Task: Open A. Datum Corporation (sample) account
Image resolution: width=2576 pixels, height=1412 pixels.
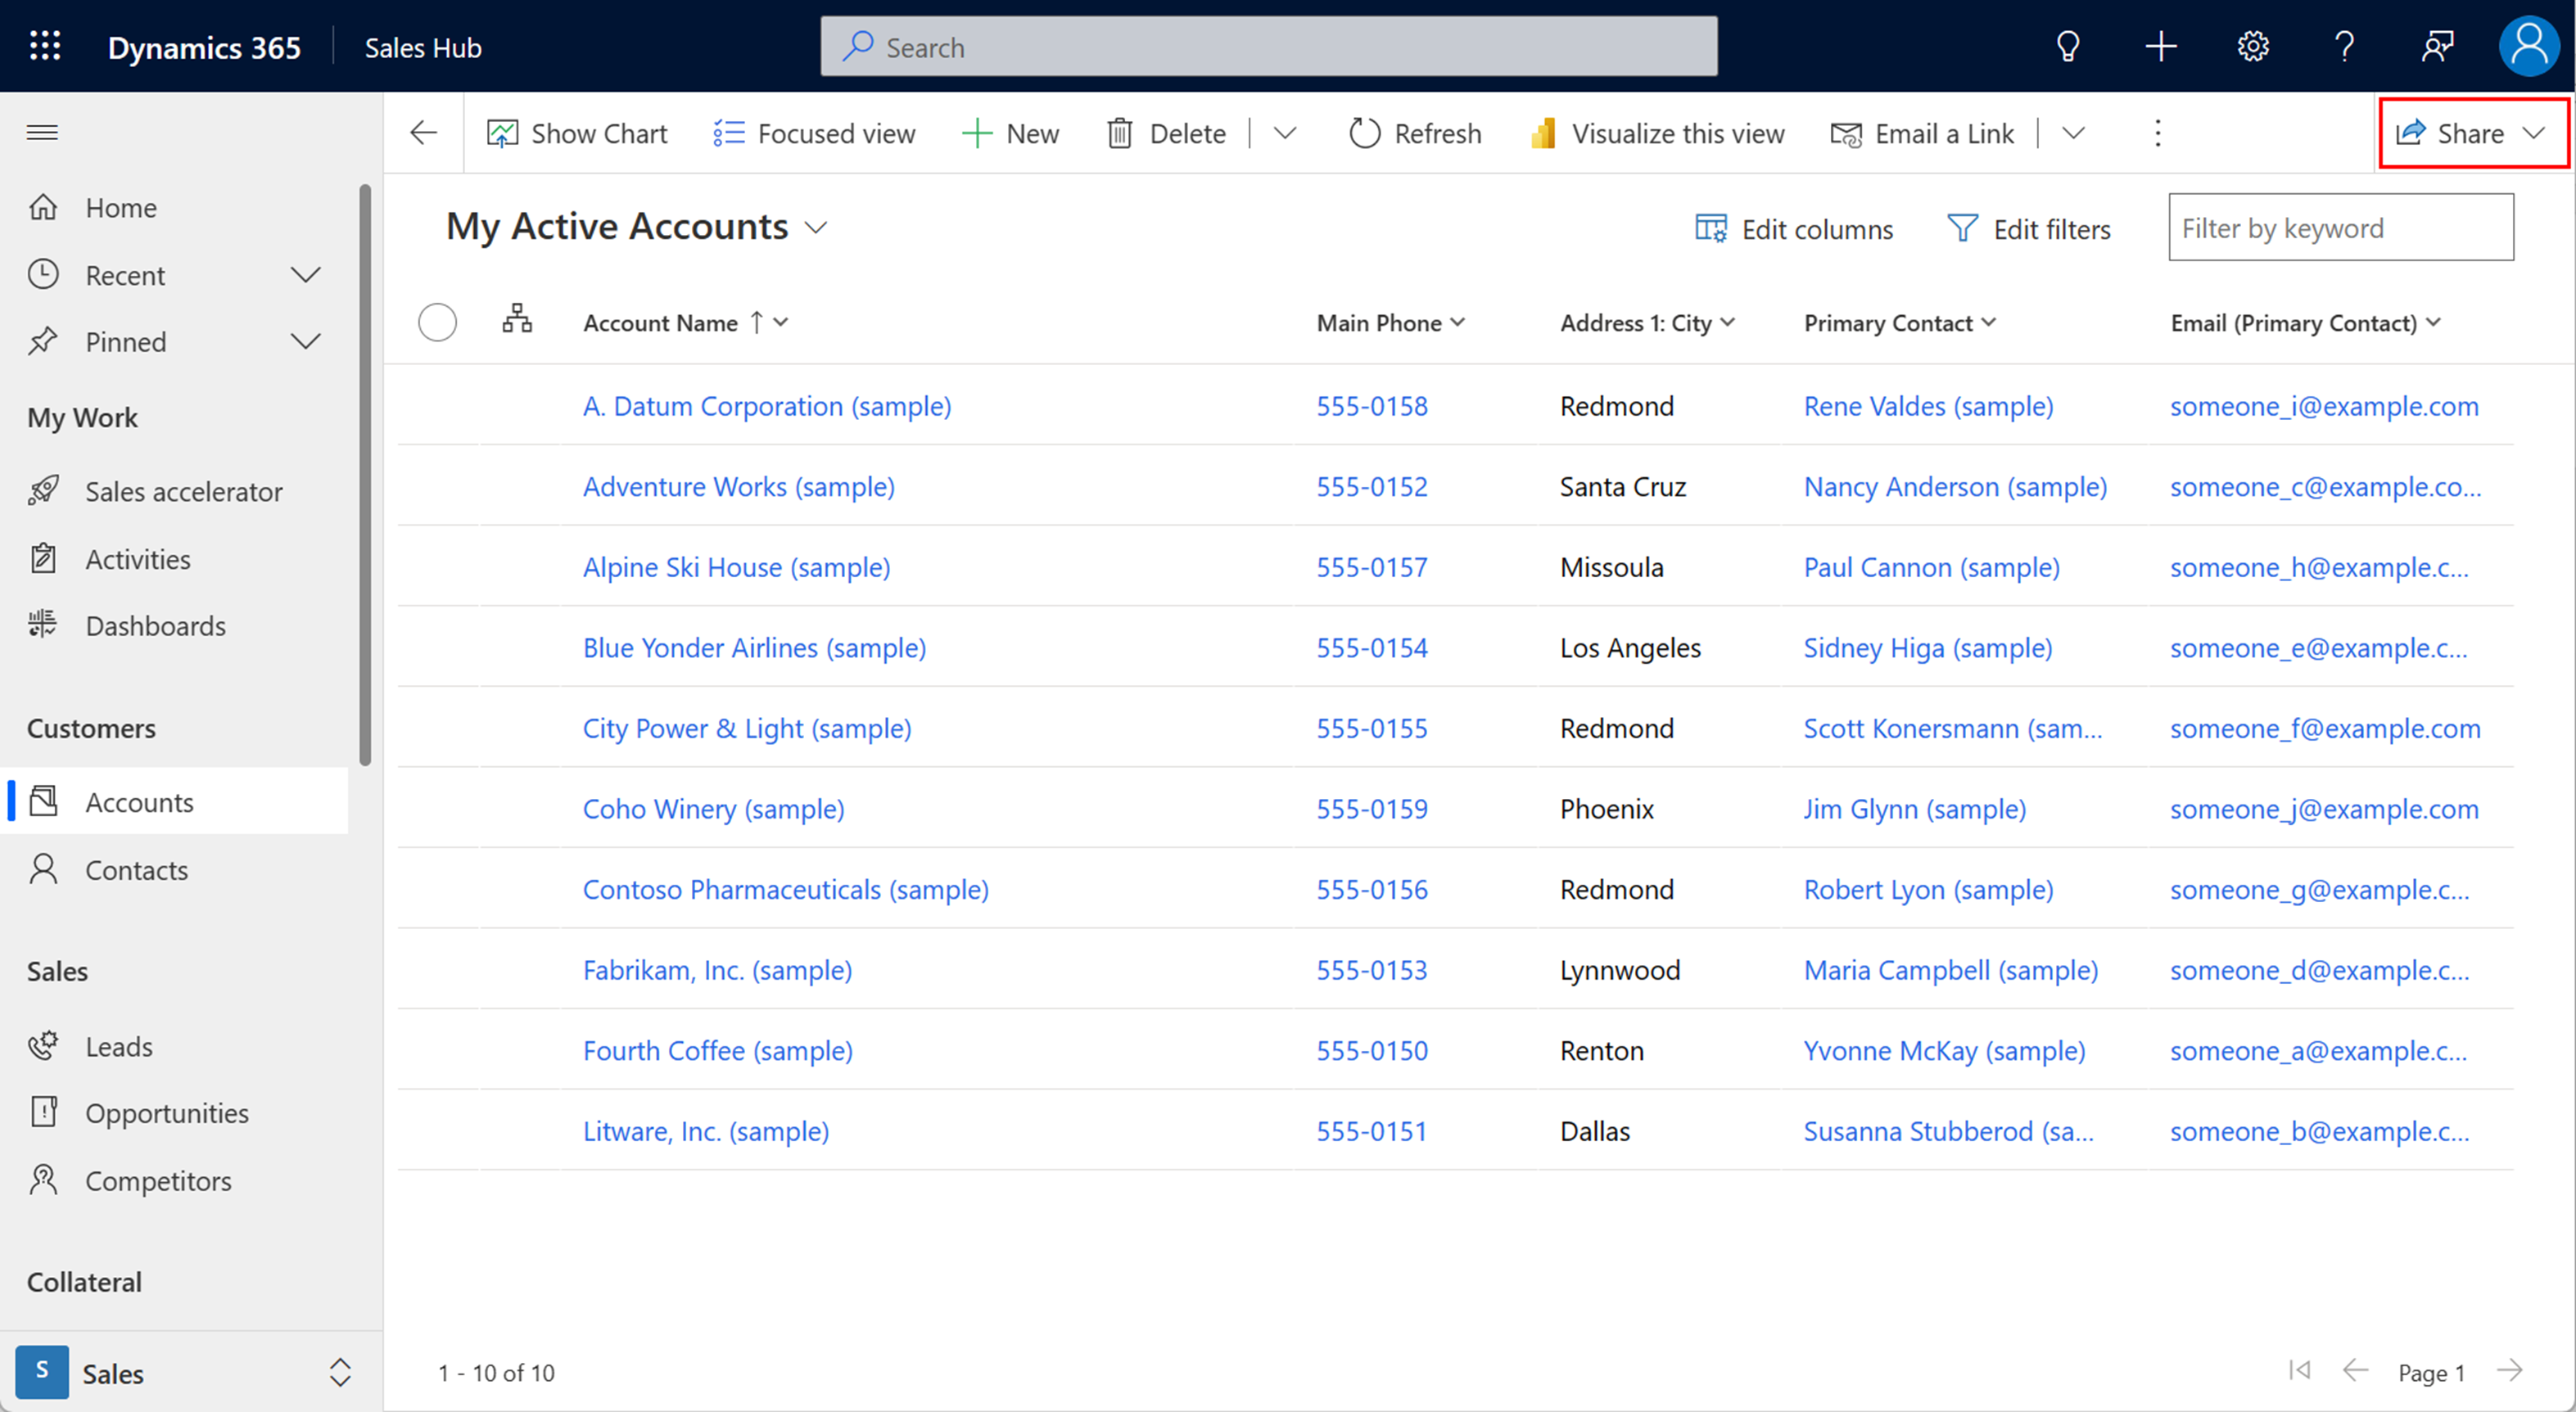Action: [x=767, y=406]
